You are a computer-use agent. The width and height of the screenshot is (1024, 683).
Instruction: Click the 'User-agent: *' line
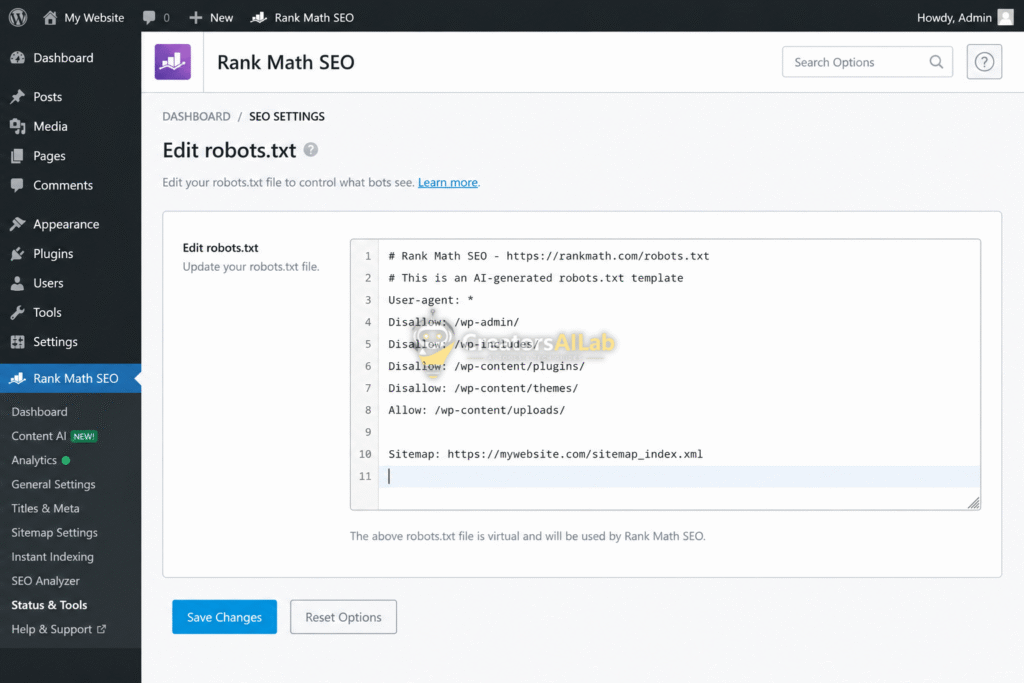click(x=430, y=300)
